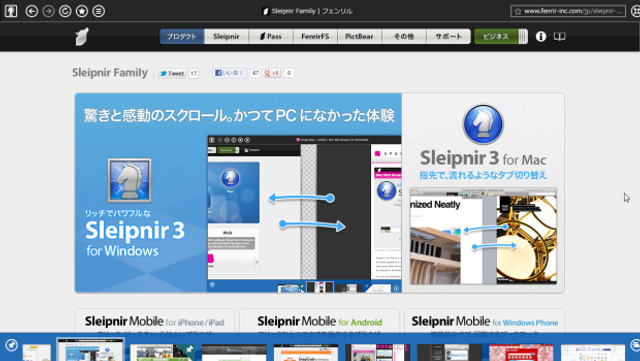Image resolution: width=640 pixels, height=361 pixels.
Task: Click the Facebook like count 67
Action: (255, 73)
